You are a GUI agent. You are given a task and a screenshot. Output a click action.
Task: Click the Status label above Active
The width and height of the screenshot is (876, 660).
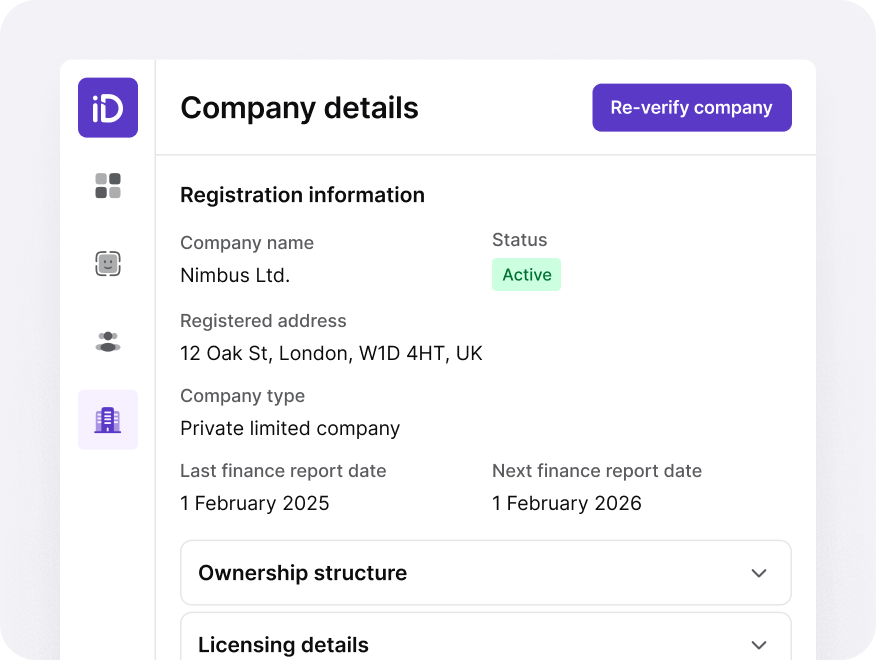pos(519,240)
